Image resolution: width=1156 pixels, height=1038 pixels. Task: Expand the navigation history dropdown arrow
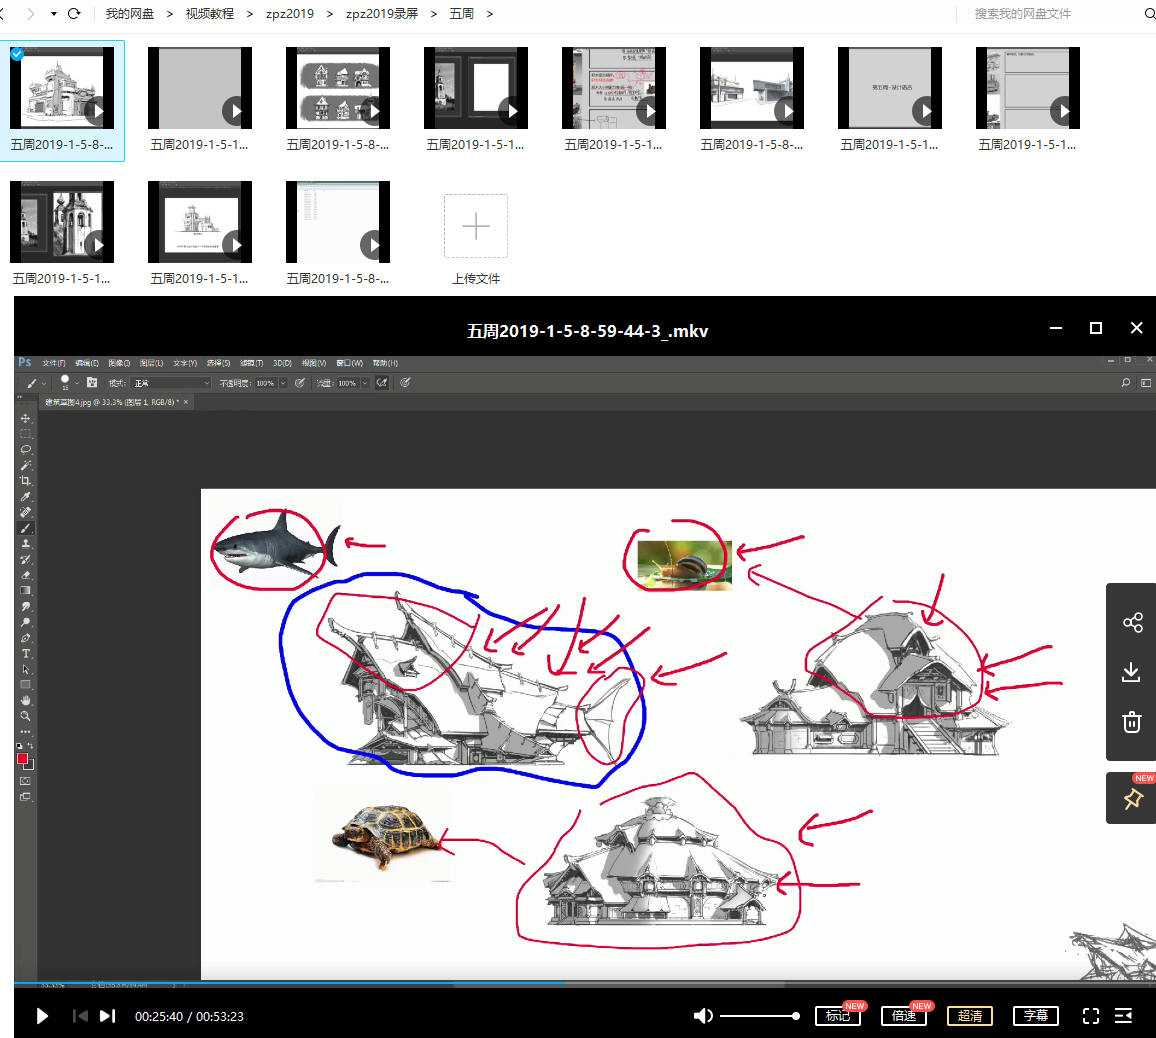pyautogui.click(x=53, y=14)
